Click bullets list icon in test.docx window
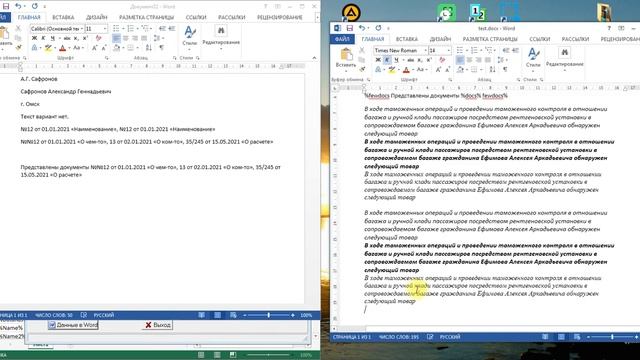The width and height of the screenshot is (640, 360). (460, 50)
